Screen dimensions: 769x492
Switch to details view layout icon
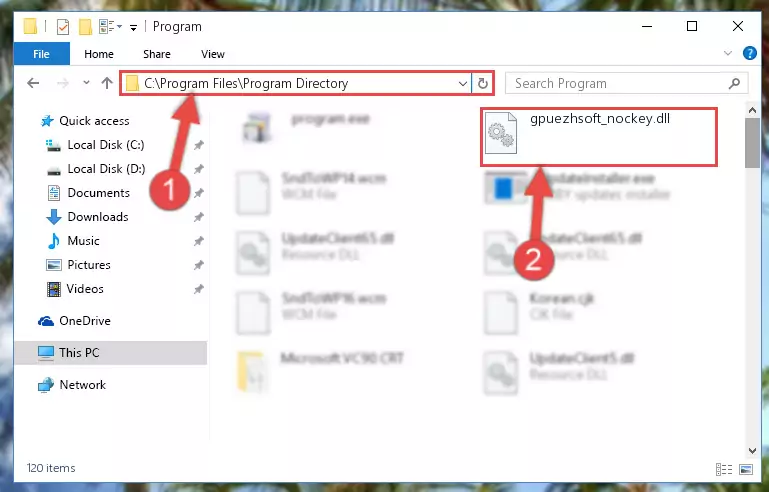click(x=724, y=469)
